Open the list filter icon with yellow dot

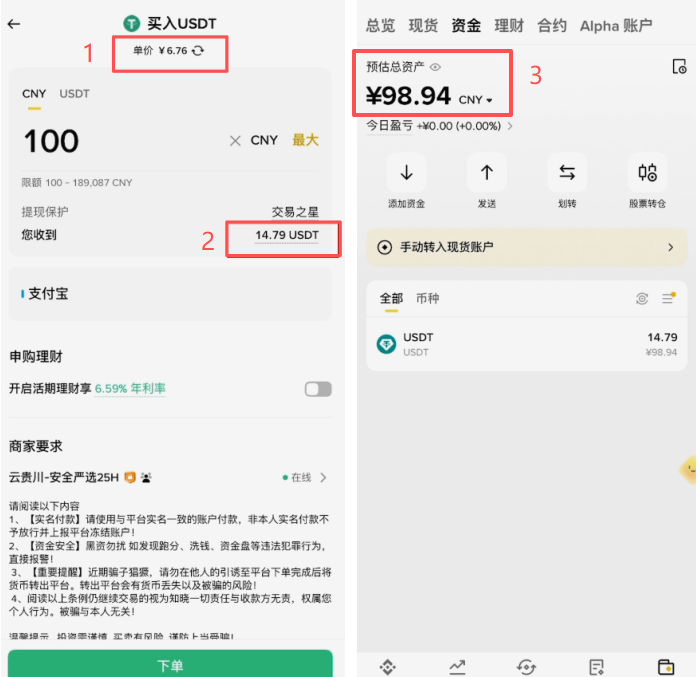(x=668, y=298)
